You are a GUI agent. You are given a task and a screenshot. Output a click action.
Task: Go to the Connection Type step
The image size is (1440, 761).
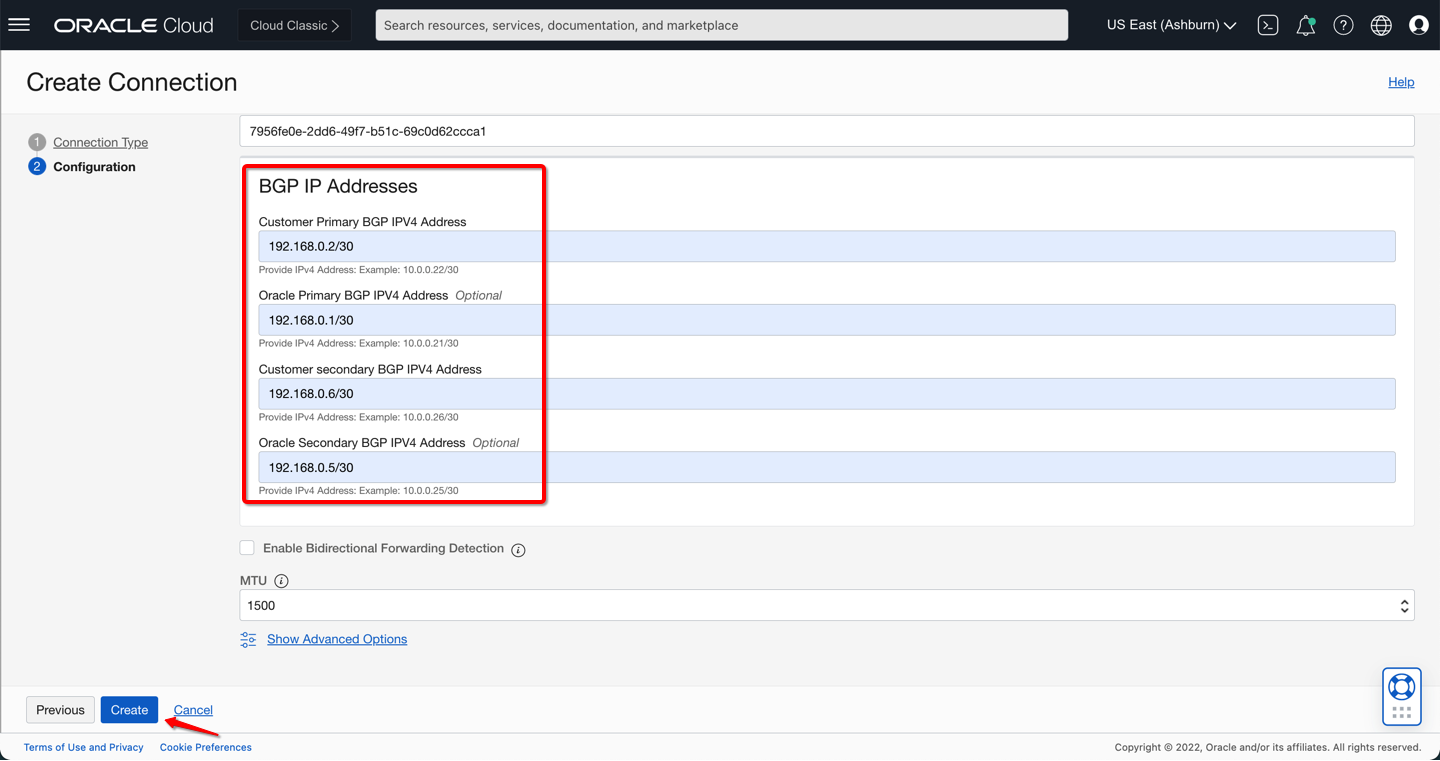point(100,142)
